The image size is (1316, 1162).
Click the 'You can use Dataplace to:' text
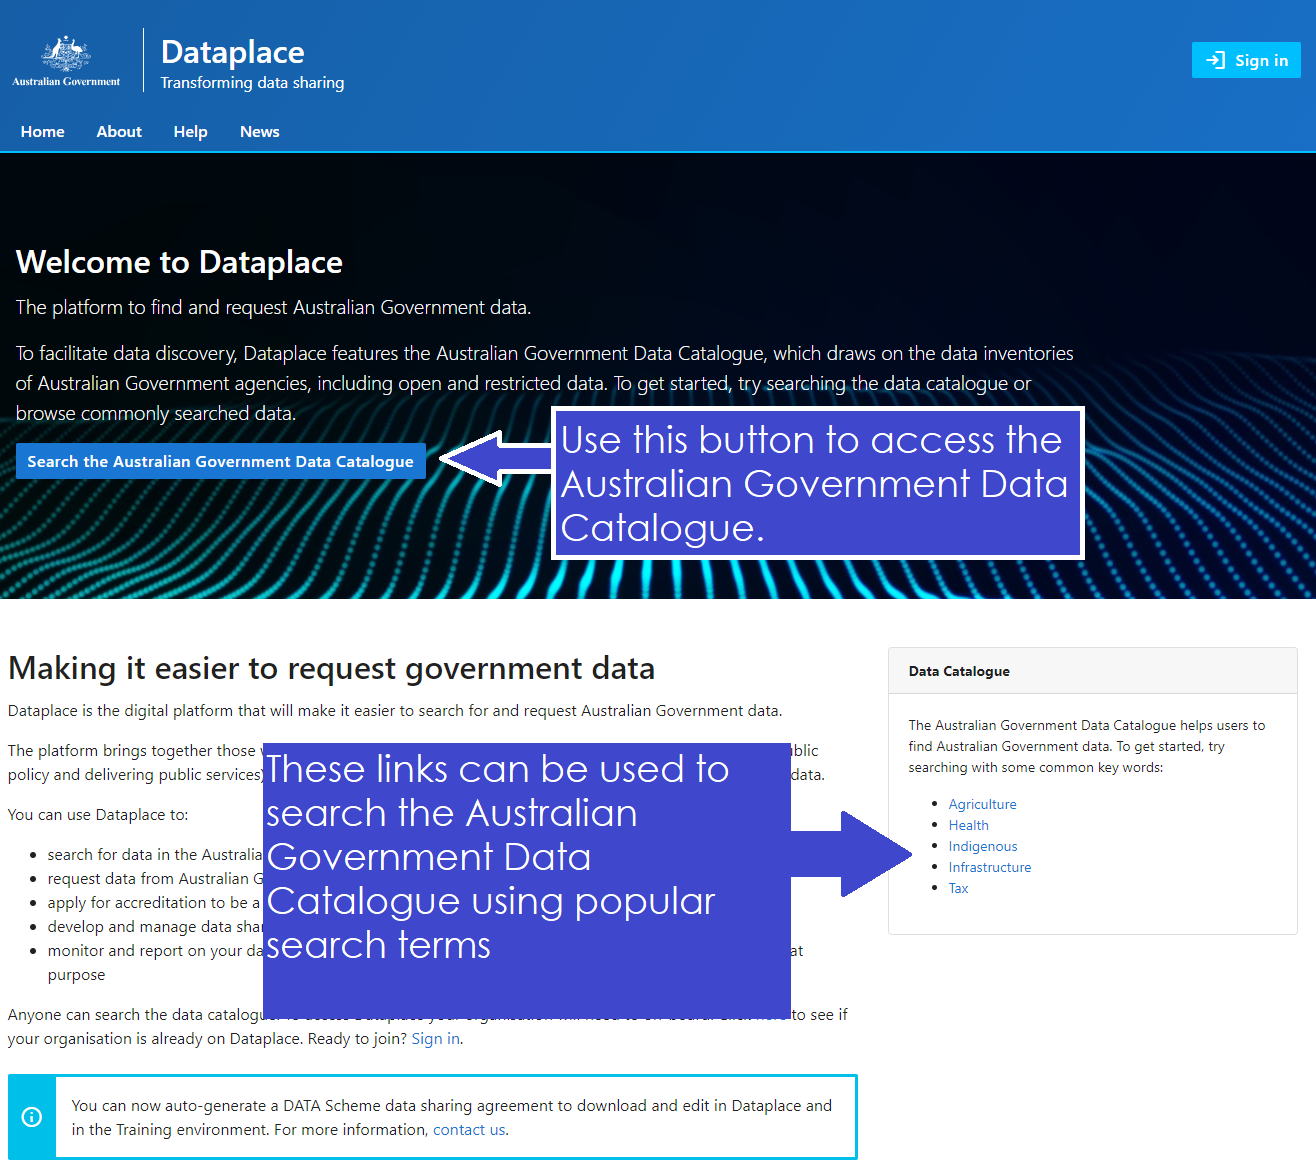tap(98, 814)
